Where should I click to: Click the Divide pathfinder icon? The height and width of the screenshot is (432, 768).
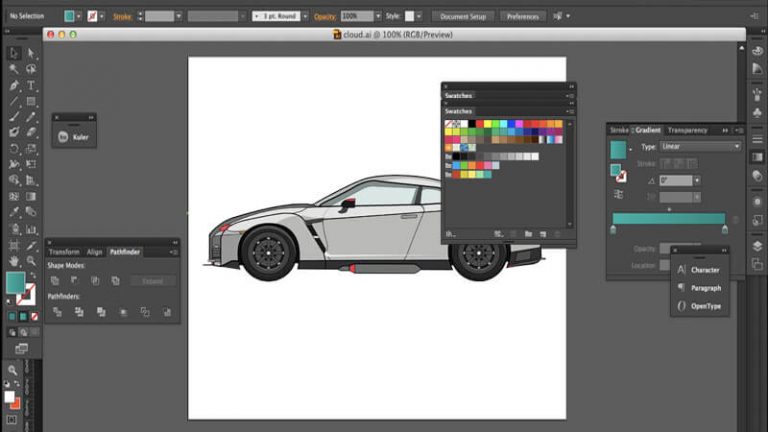57,312
